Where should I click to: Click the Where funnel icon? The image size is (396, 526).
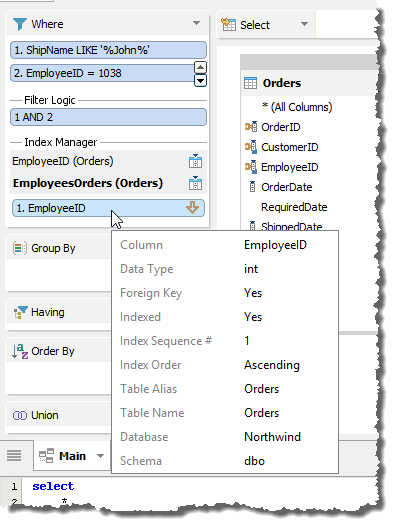19,24
